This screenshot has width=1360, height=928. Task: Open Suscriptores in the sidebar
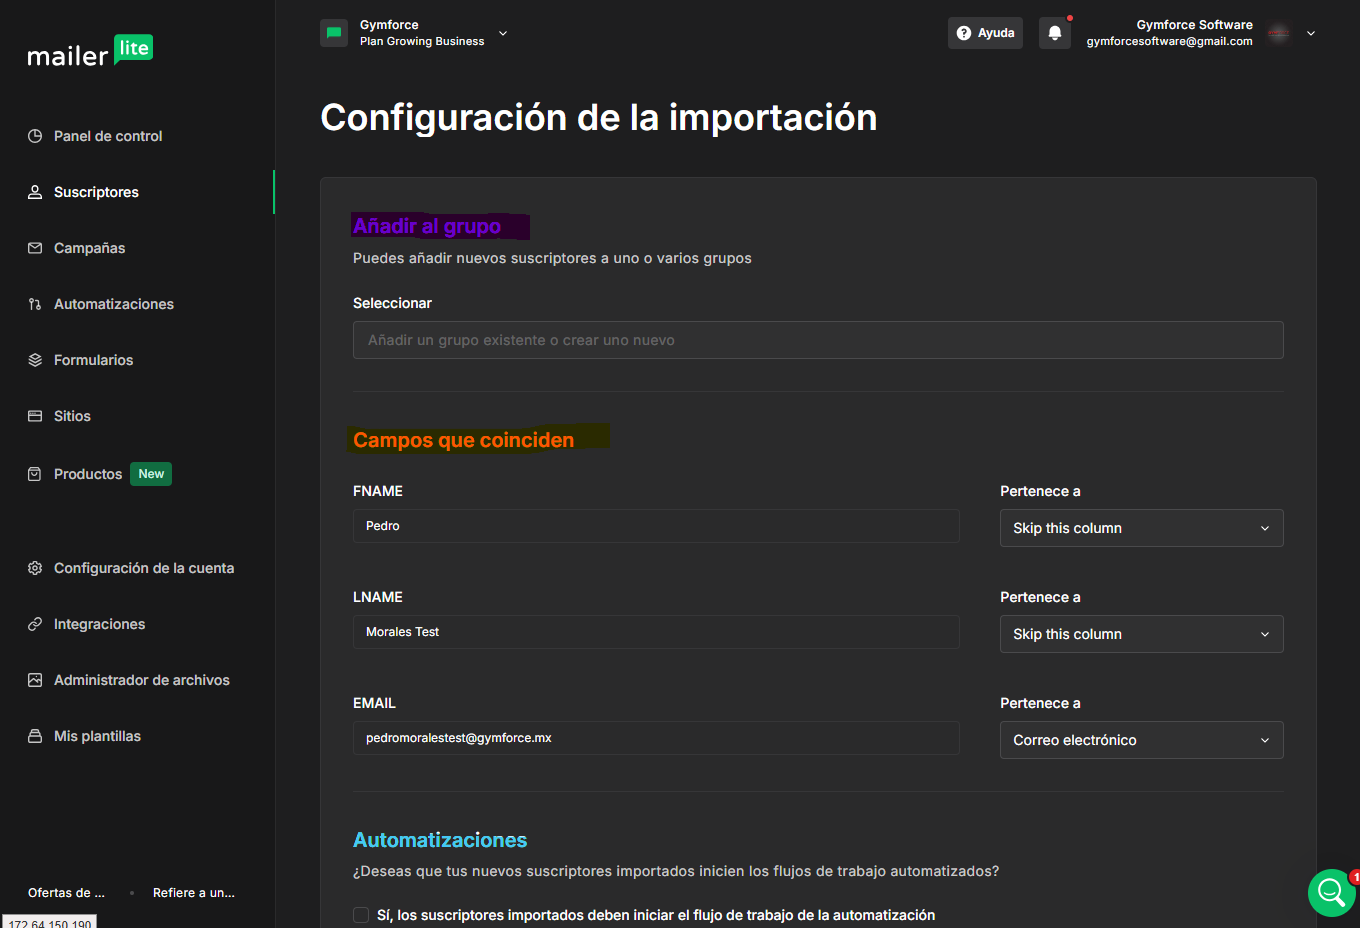[96, 192]
